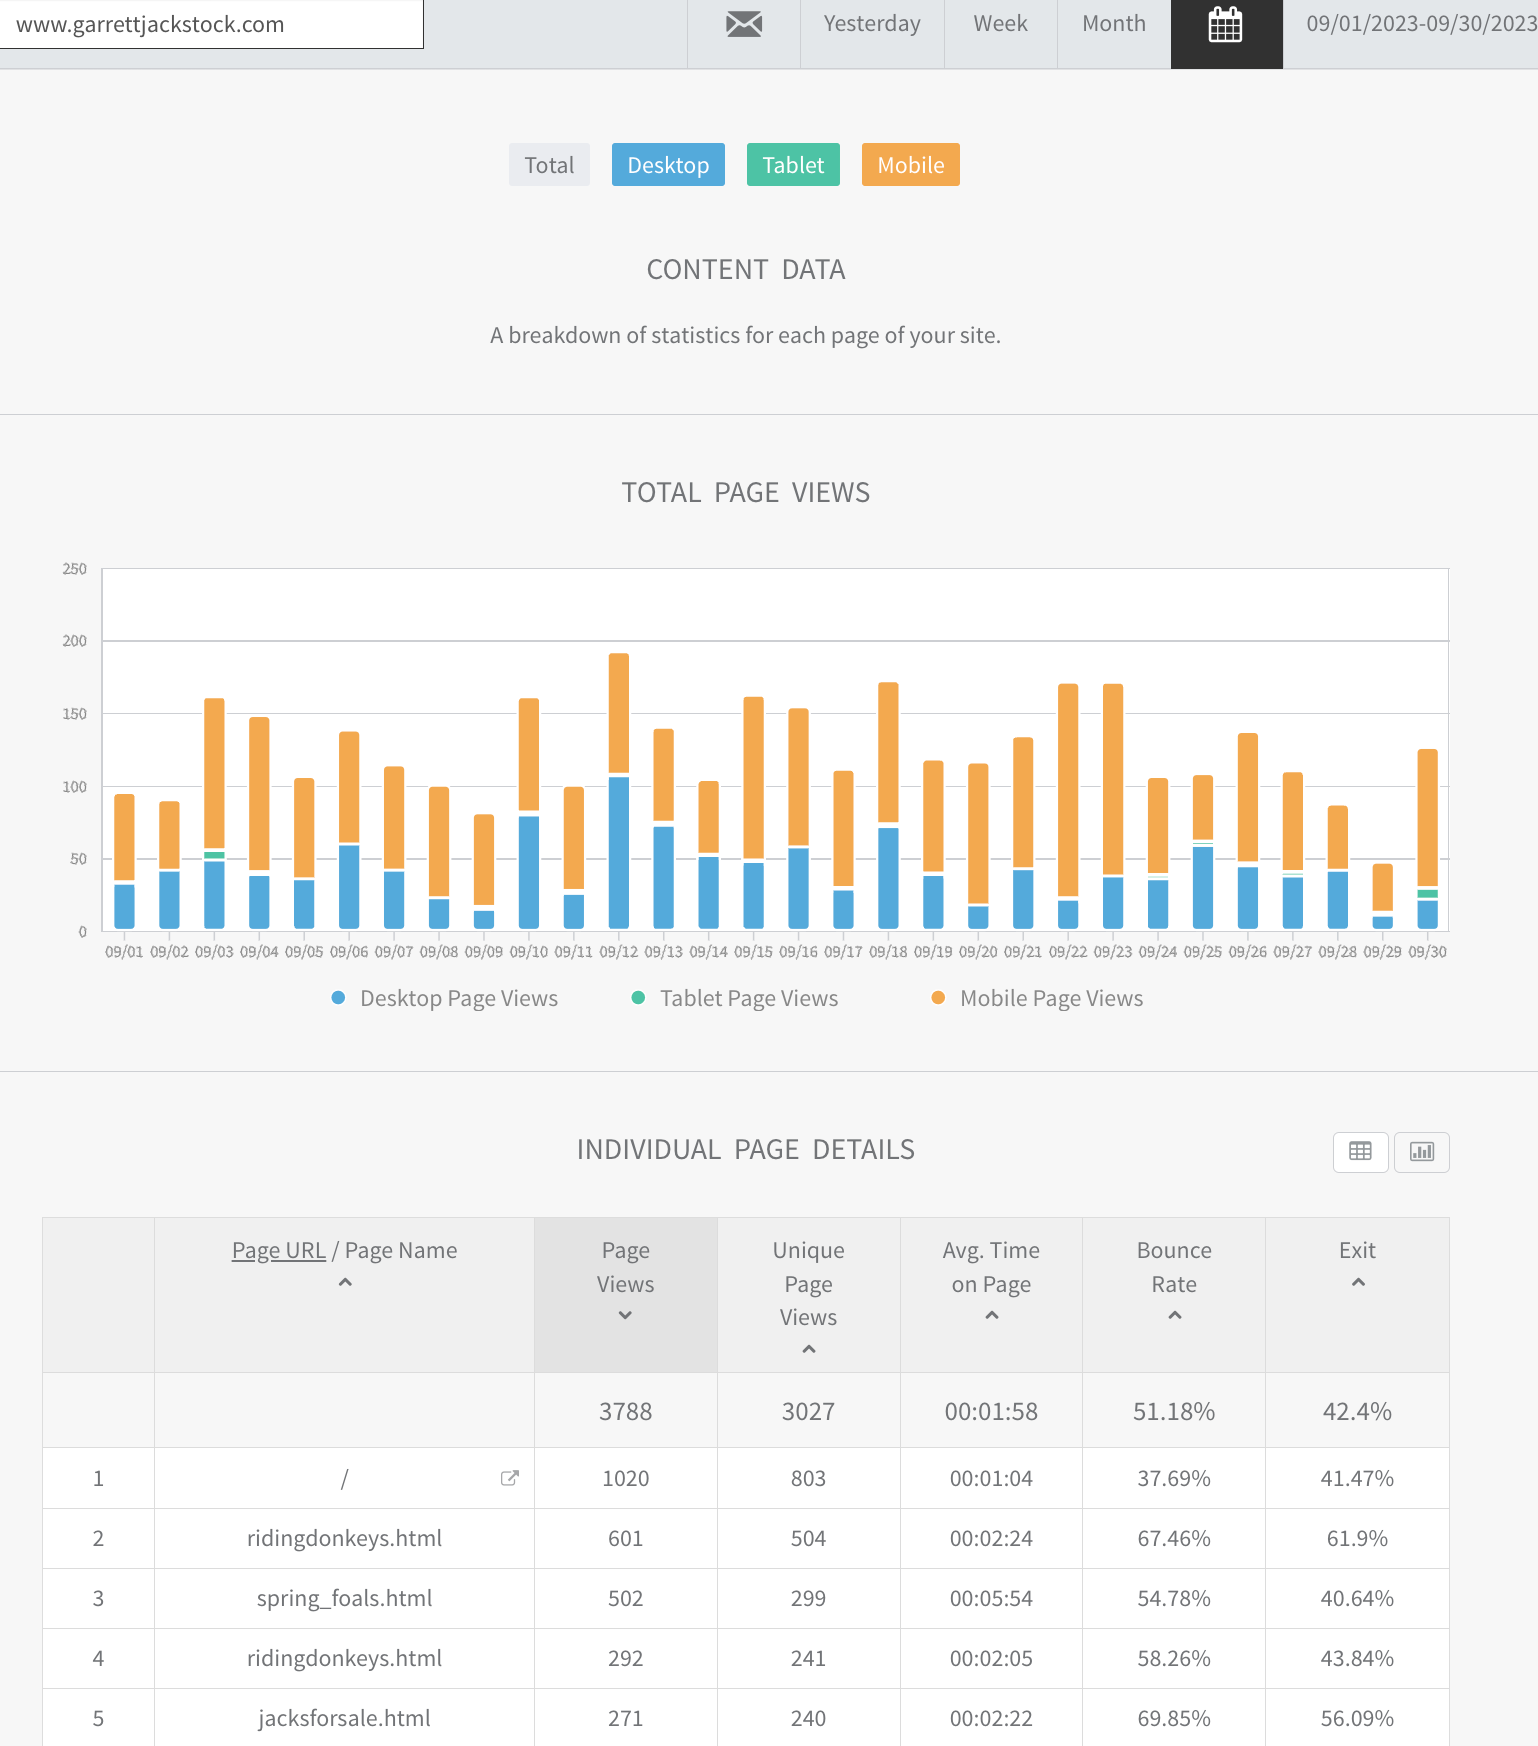Filter by Desktop device button
1538x1746 pixels.
click(x=668, y=165)
